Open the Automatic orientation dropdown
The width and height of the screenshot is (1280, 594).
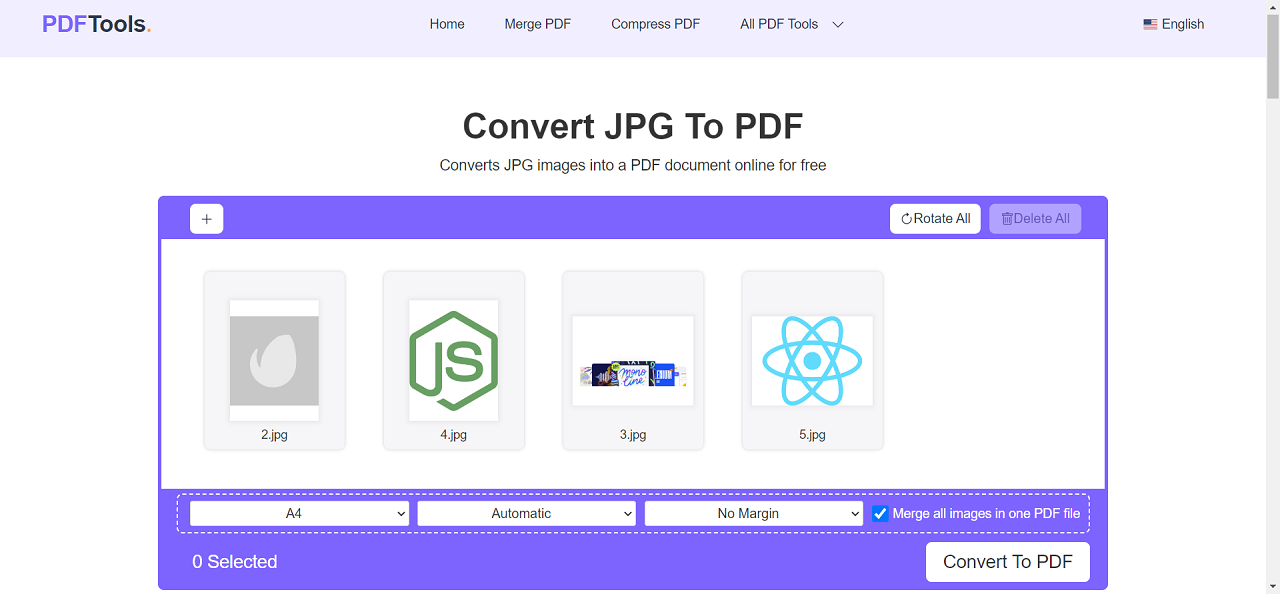(526, 513)
